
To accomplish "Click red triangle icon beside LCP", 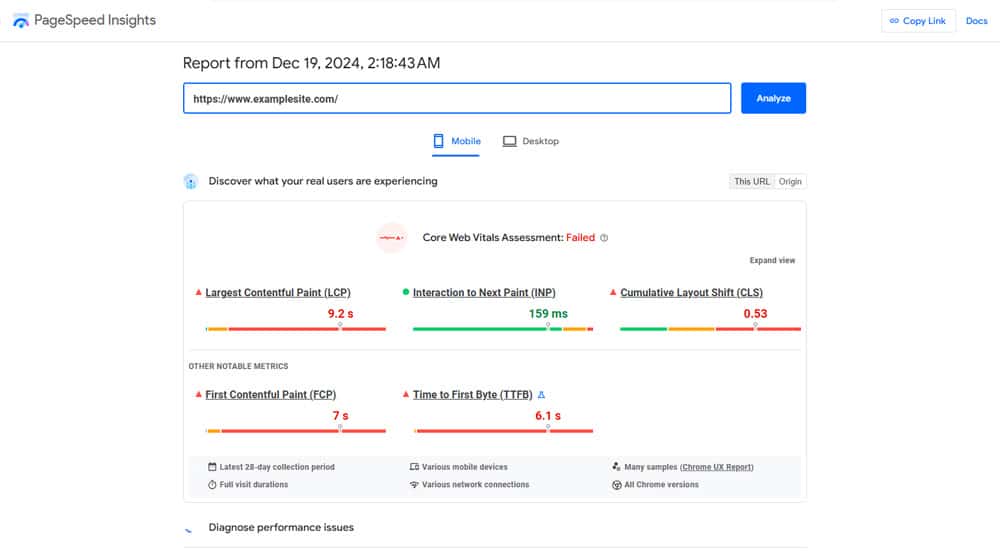I will point(198,293).
